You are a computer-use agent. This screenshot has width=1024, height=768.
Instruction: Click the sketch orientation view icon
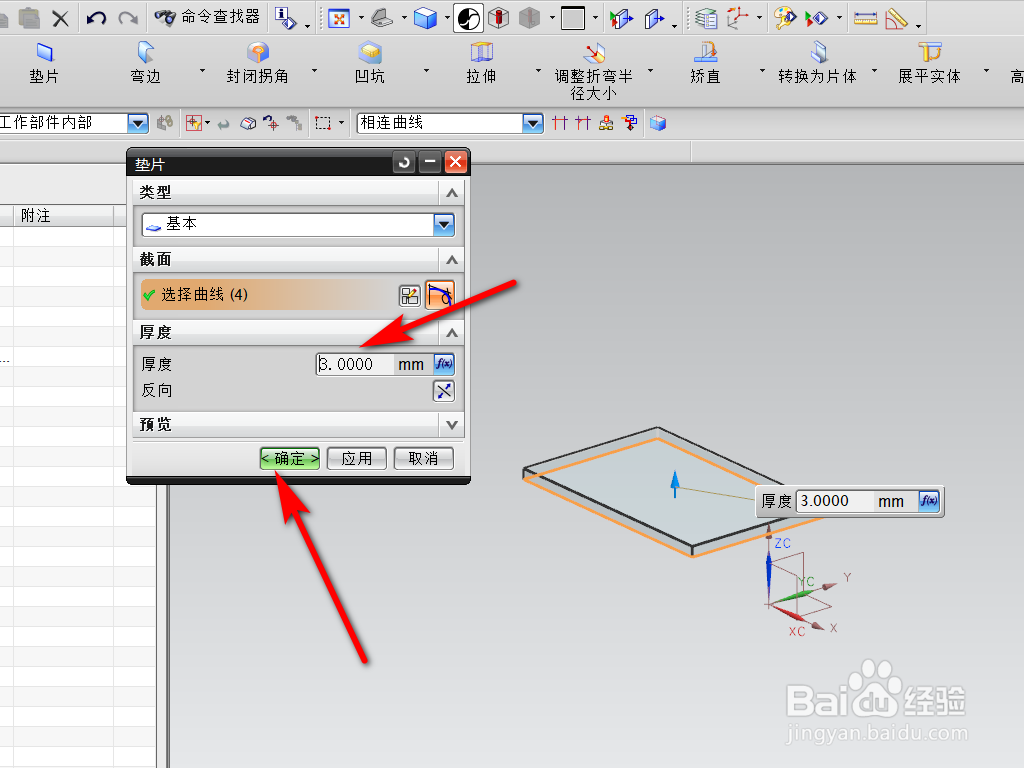[x=382, y=18]
